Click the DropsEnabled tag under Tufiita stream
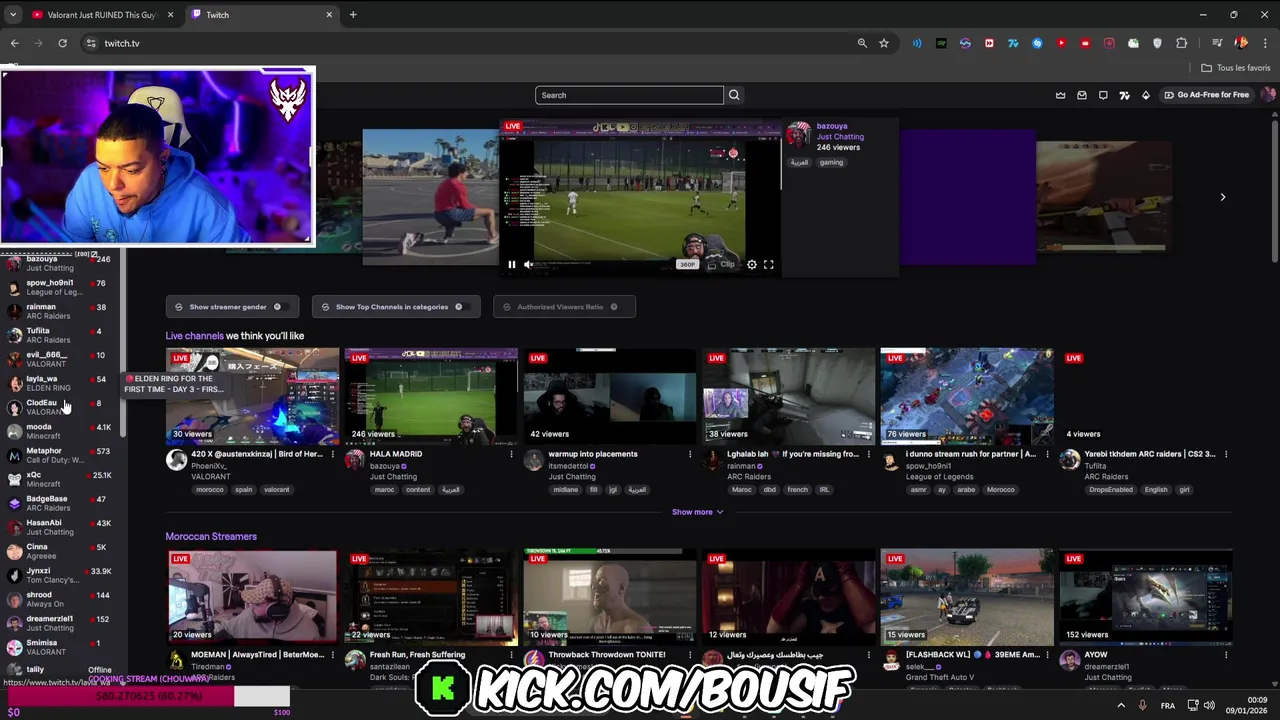This screenshot has width=1280, height=720. (x=1111, y=490)
